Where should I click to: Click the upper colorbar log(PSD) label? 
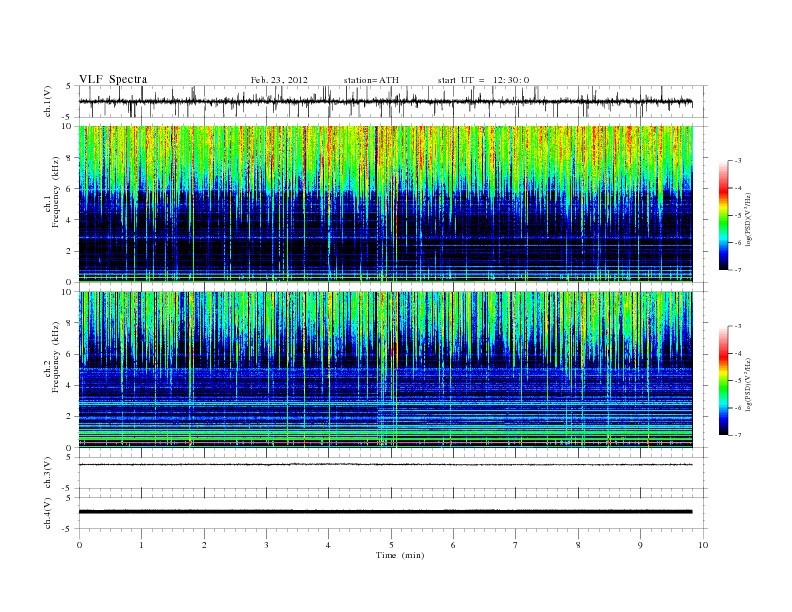click(749, 217)
